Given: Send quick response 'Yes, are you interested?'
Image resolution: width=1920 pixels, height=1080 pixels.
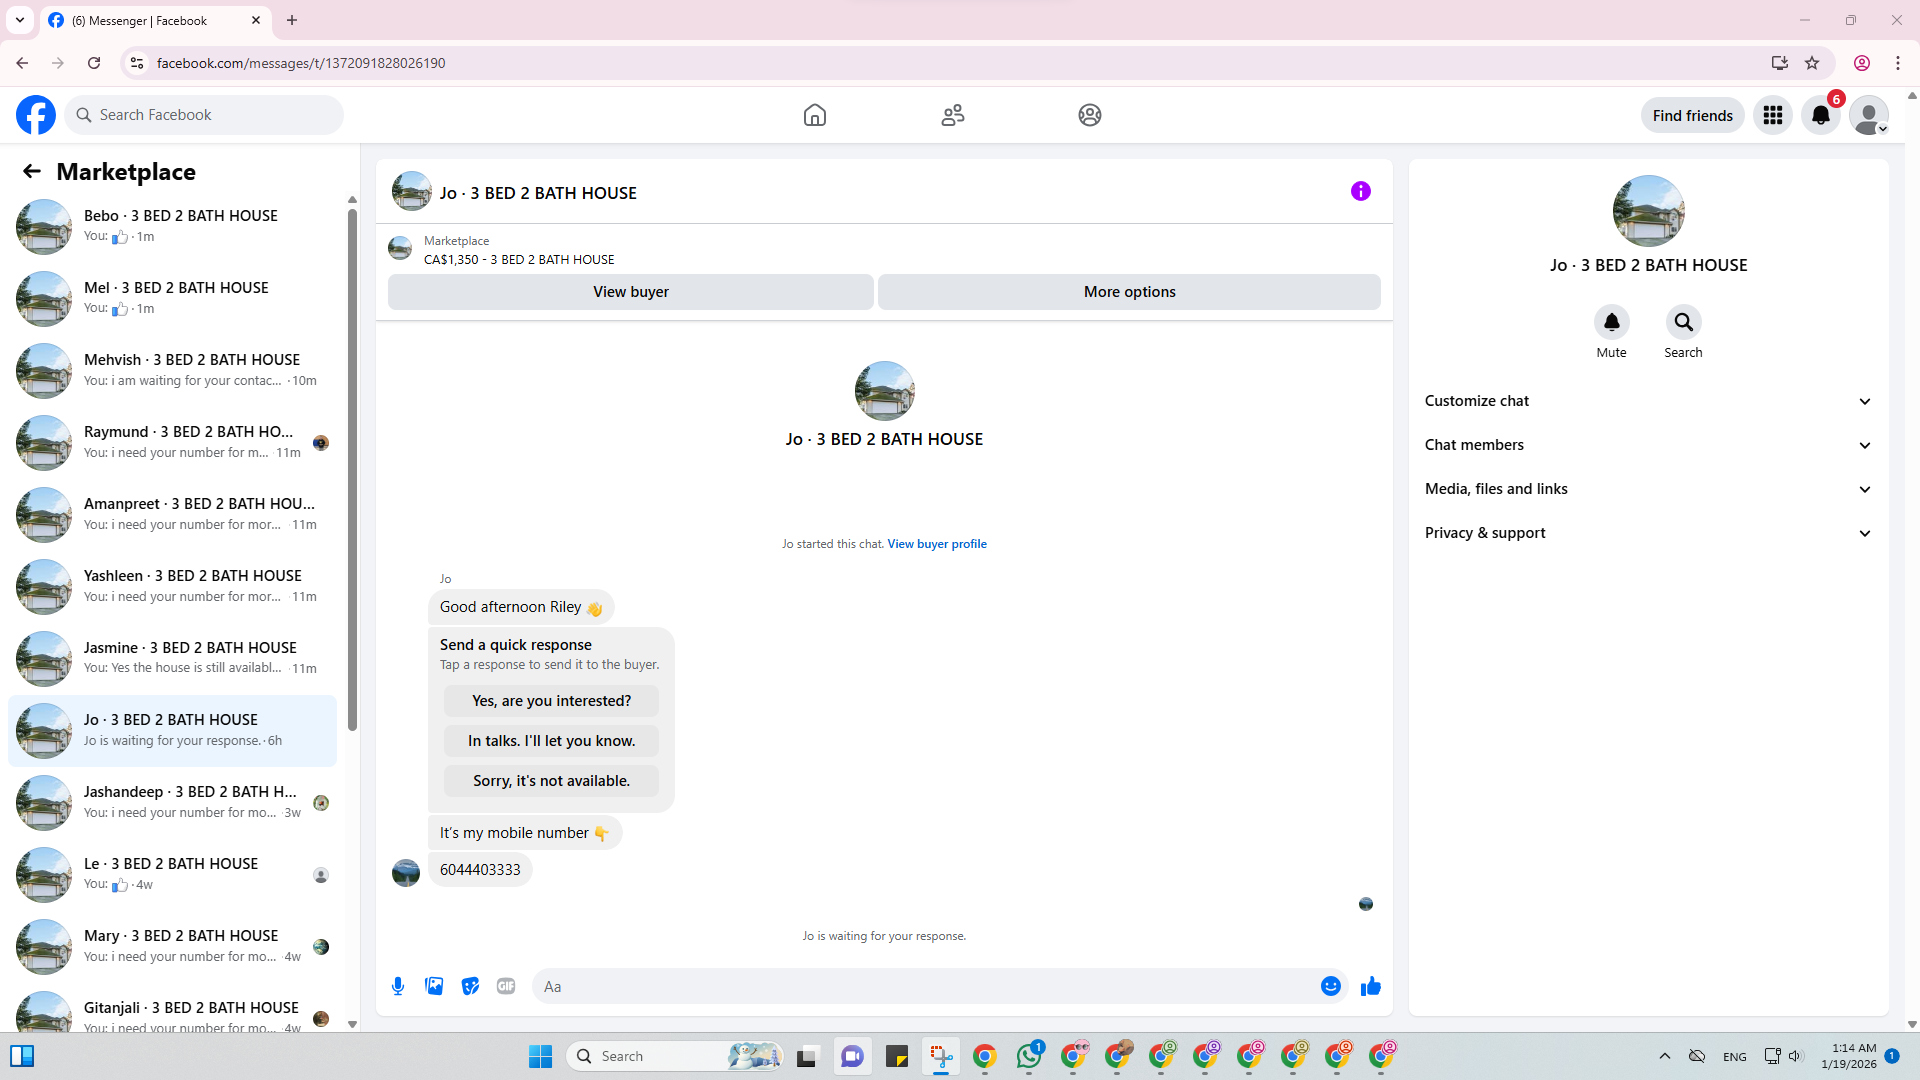Looking at the screenshot, I should [552, 701].
